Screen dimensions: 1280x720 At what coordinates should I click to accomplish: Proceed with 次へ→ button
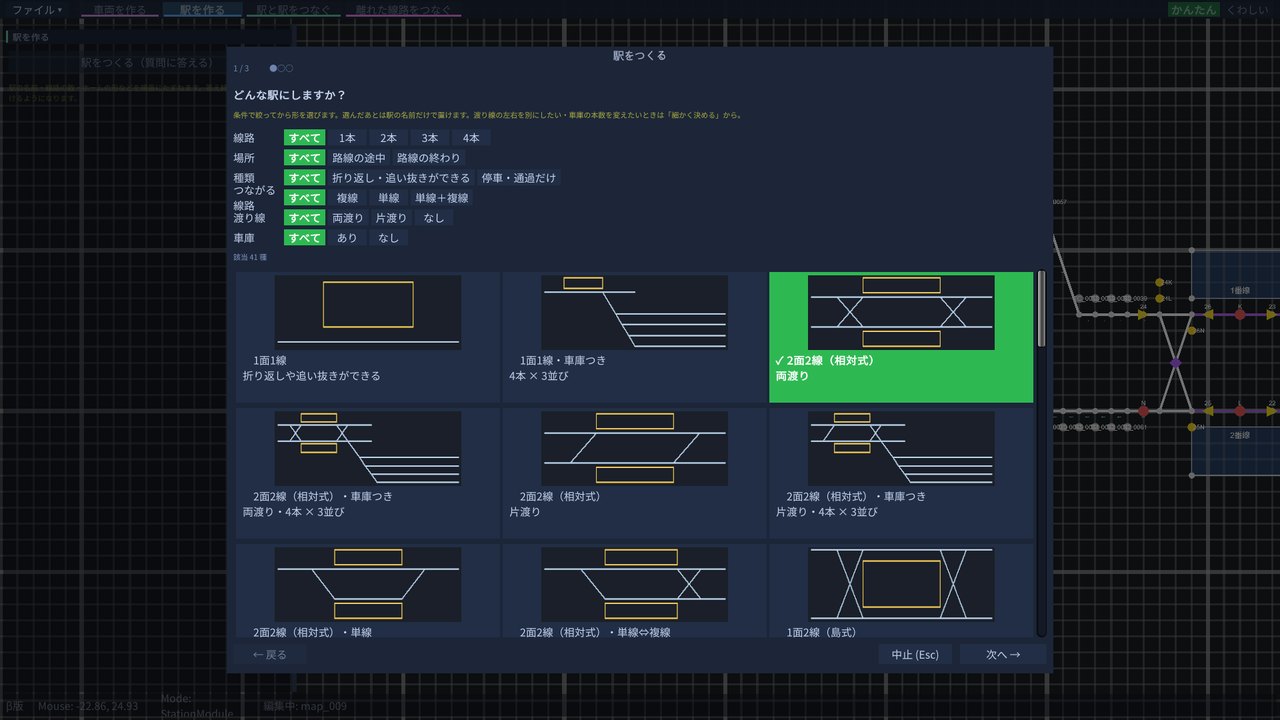[1003, 655]
